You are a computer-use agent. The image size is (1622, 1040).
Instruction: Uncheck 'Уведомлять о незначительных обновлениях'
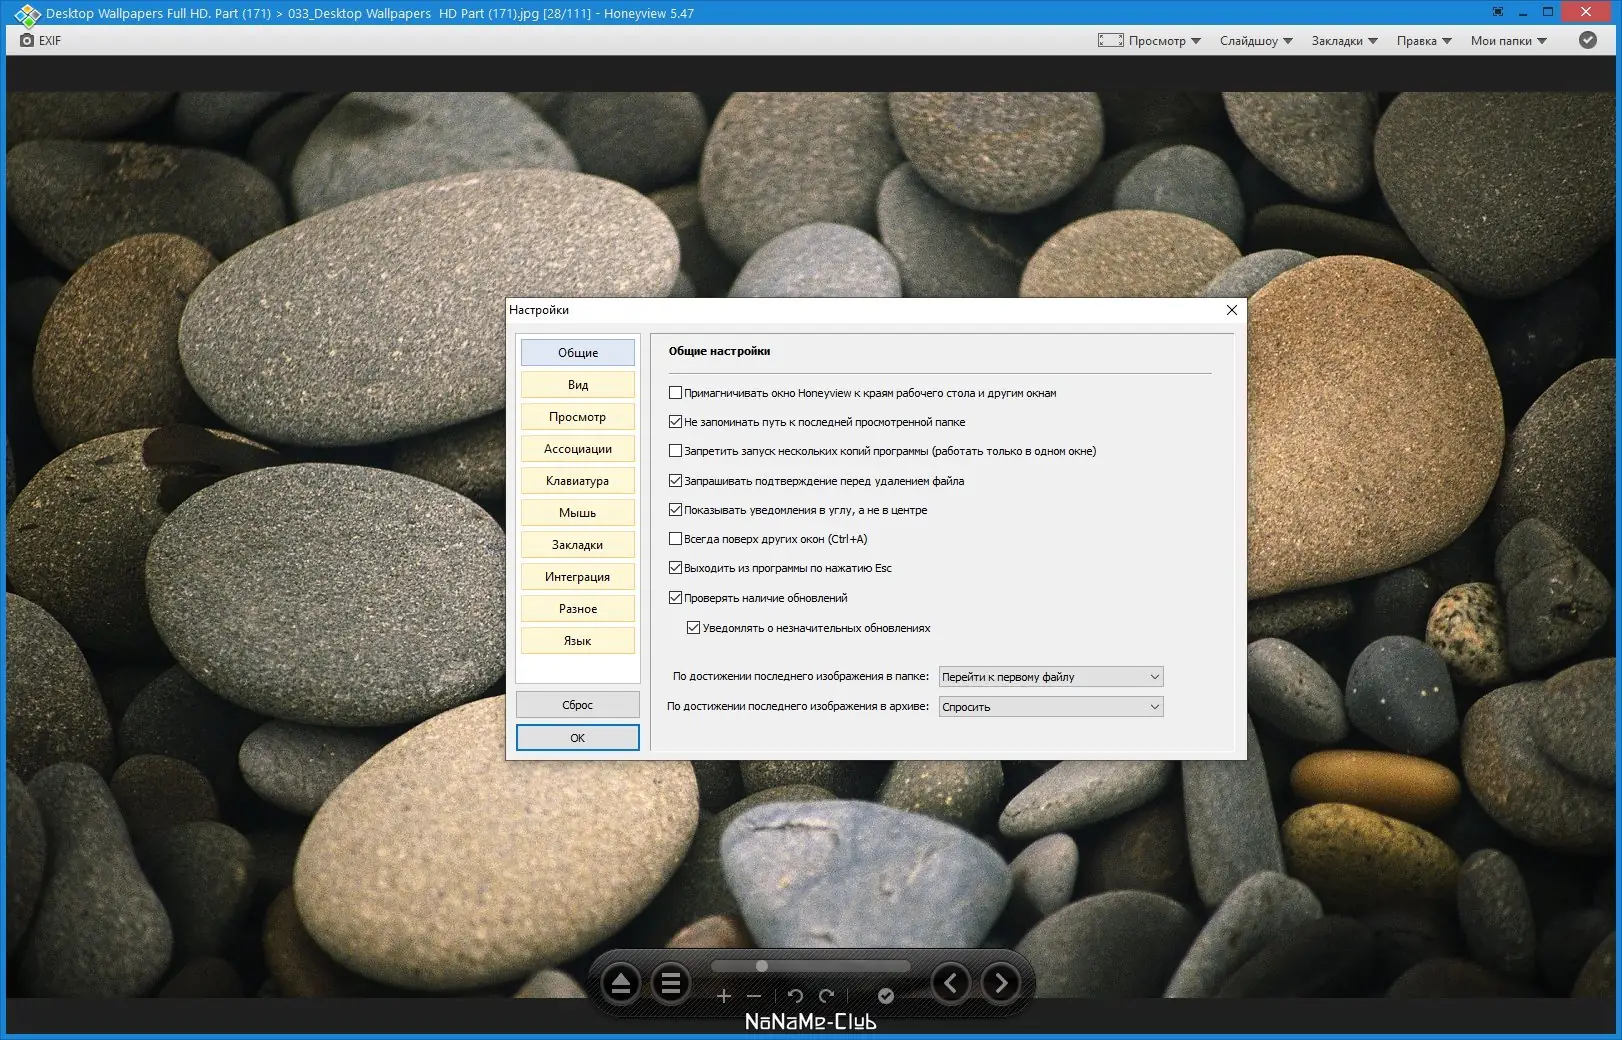tap(693, 627)
